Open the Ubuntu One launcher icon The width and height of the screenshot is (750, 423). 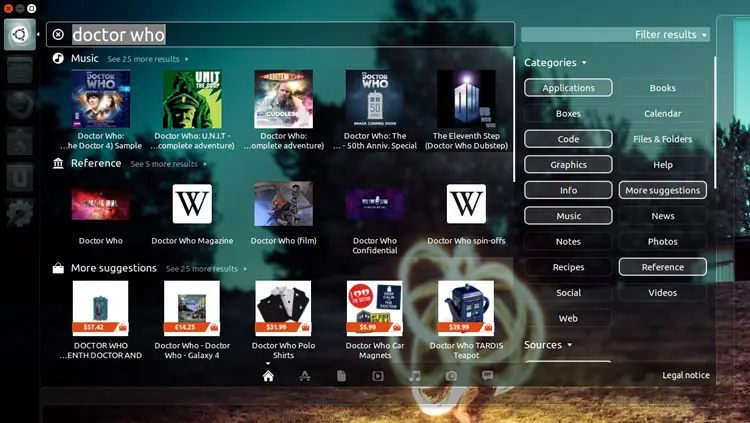[x=20, y=178]
